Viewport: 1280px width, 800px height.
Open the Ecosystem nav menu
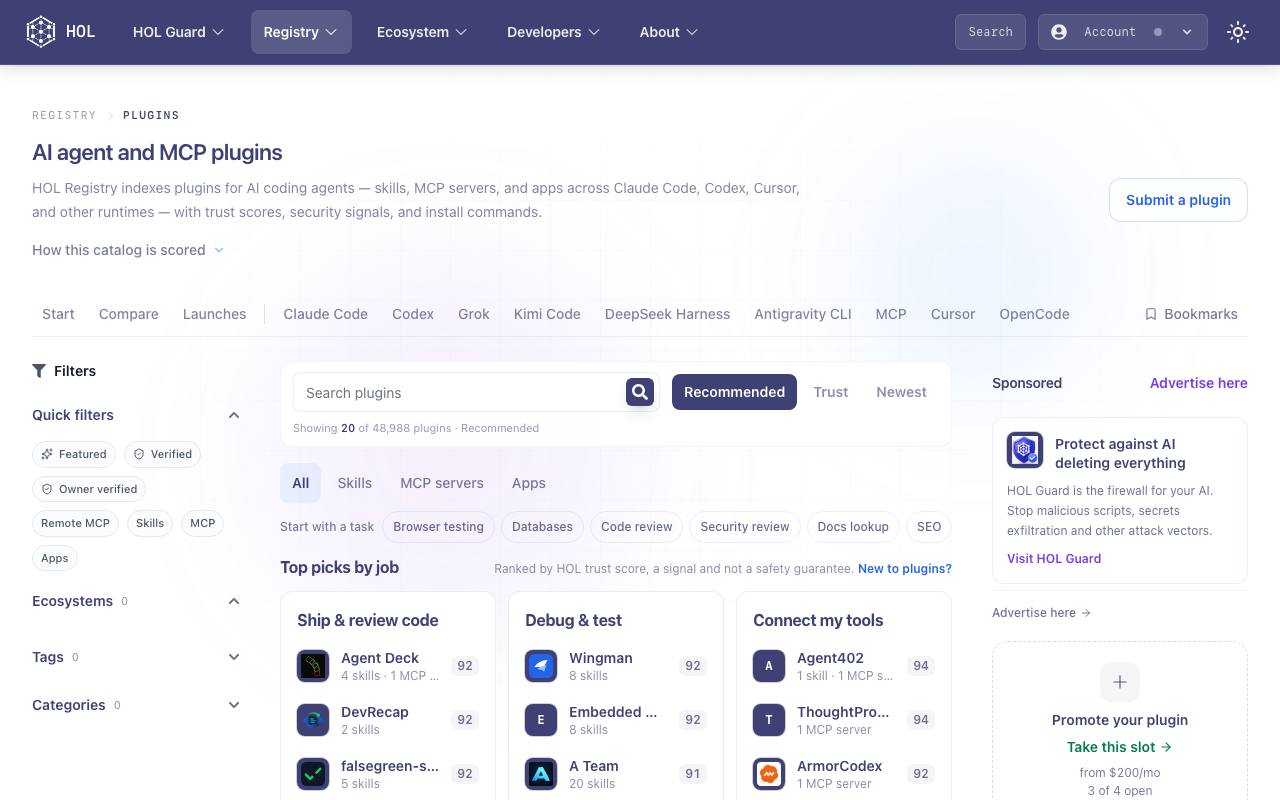(x=422, y=32)
